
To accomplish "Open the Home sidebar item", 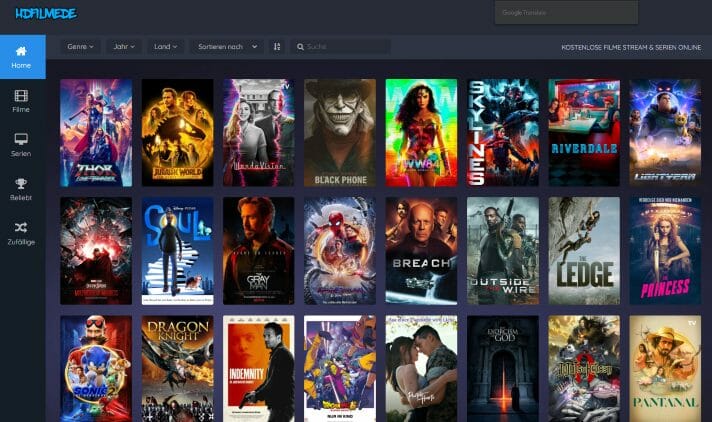I will pos(23,57).
